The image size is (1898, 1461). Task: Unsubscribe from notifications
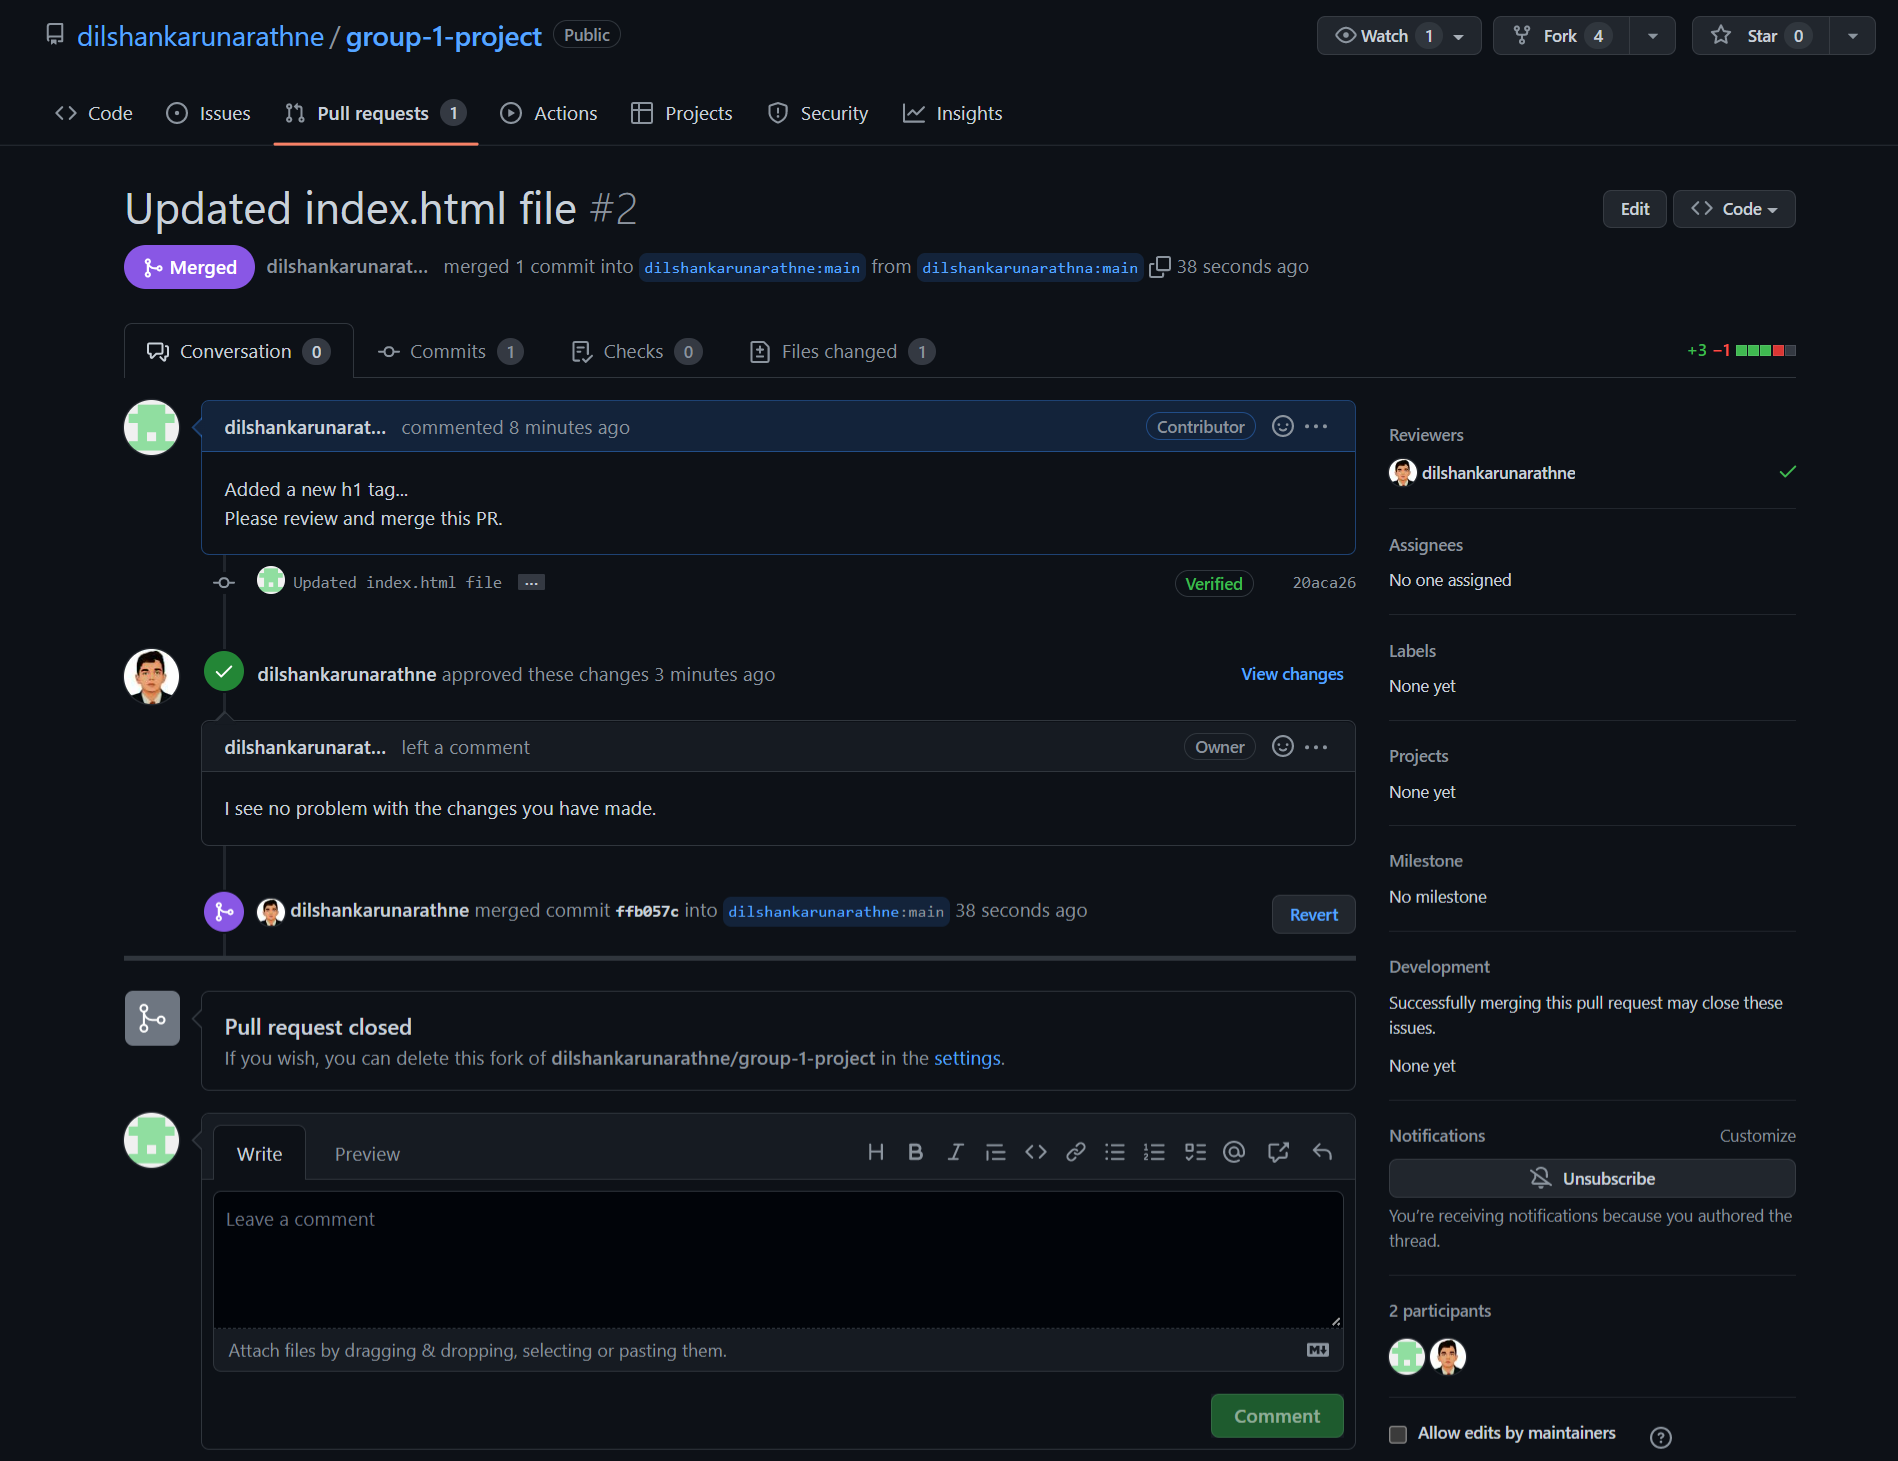(1591, 1178)
